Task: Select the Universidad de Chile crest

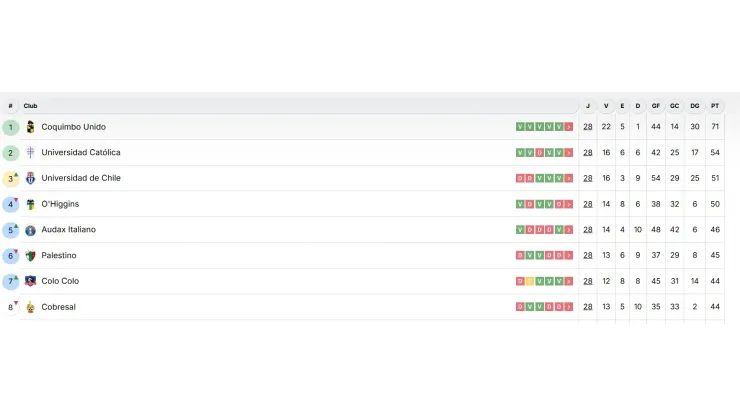Action: [x=30, y=178]
